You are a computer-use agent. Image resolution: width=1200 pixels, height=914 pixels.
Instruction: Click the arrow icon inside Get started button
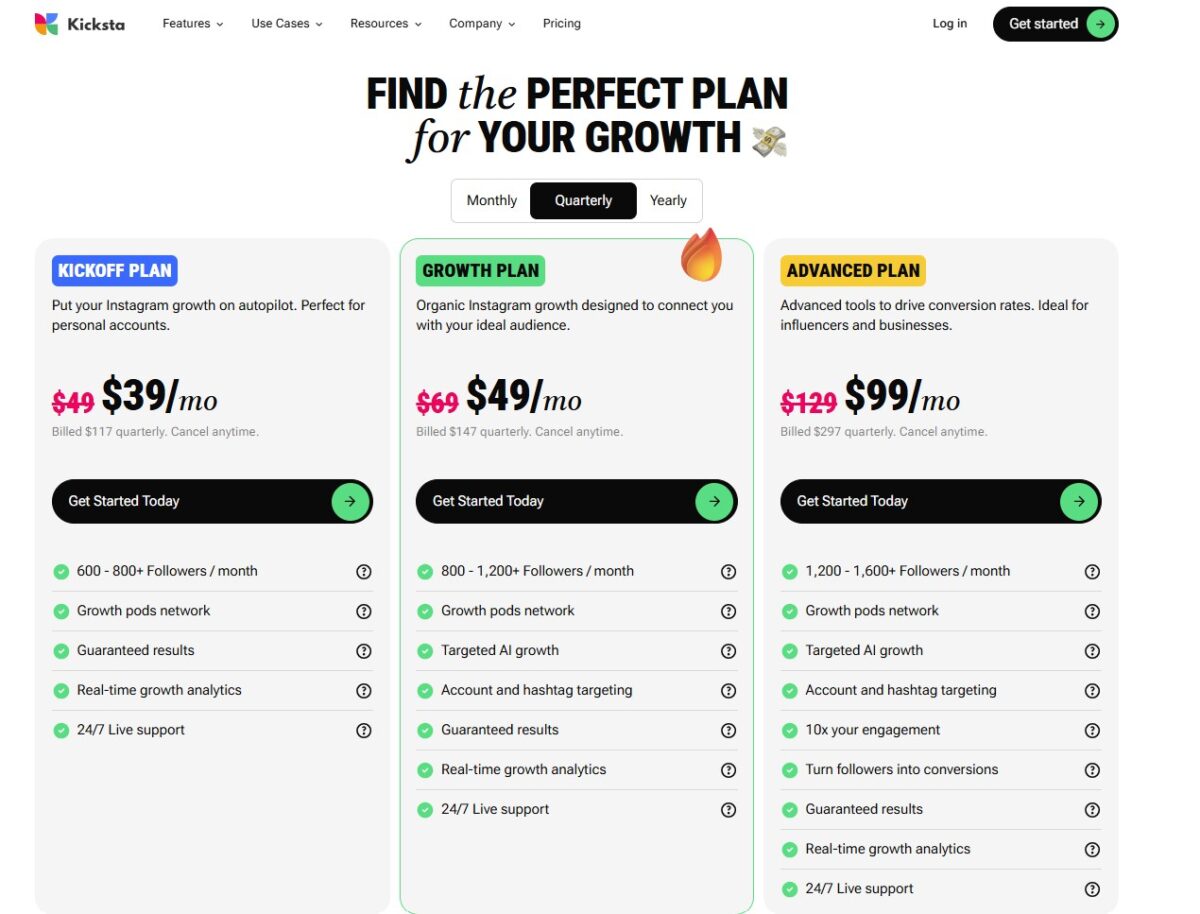coord(1100,23)
